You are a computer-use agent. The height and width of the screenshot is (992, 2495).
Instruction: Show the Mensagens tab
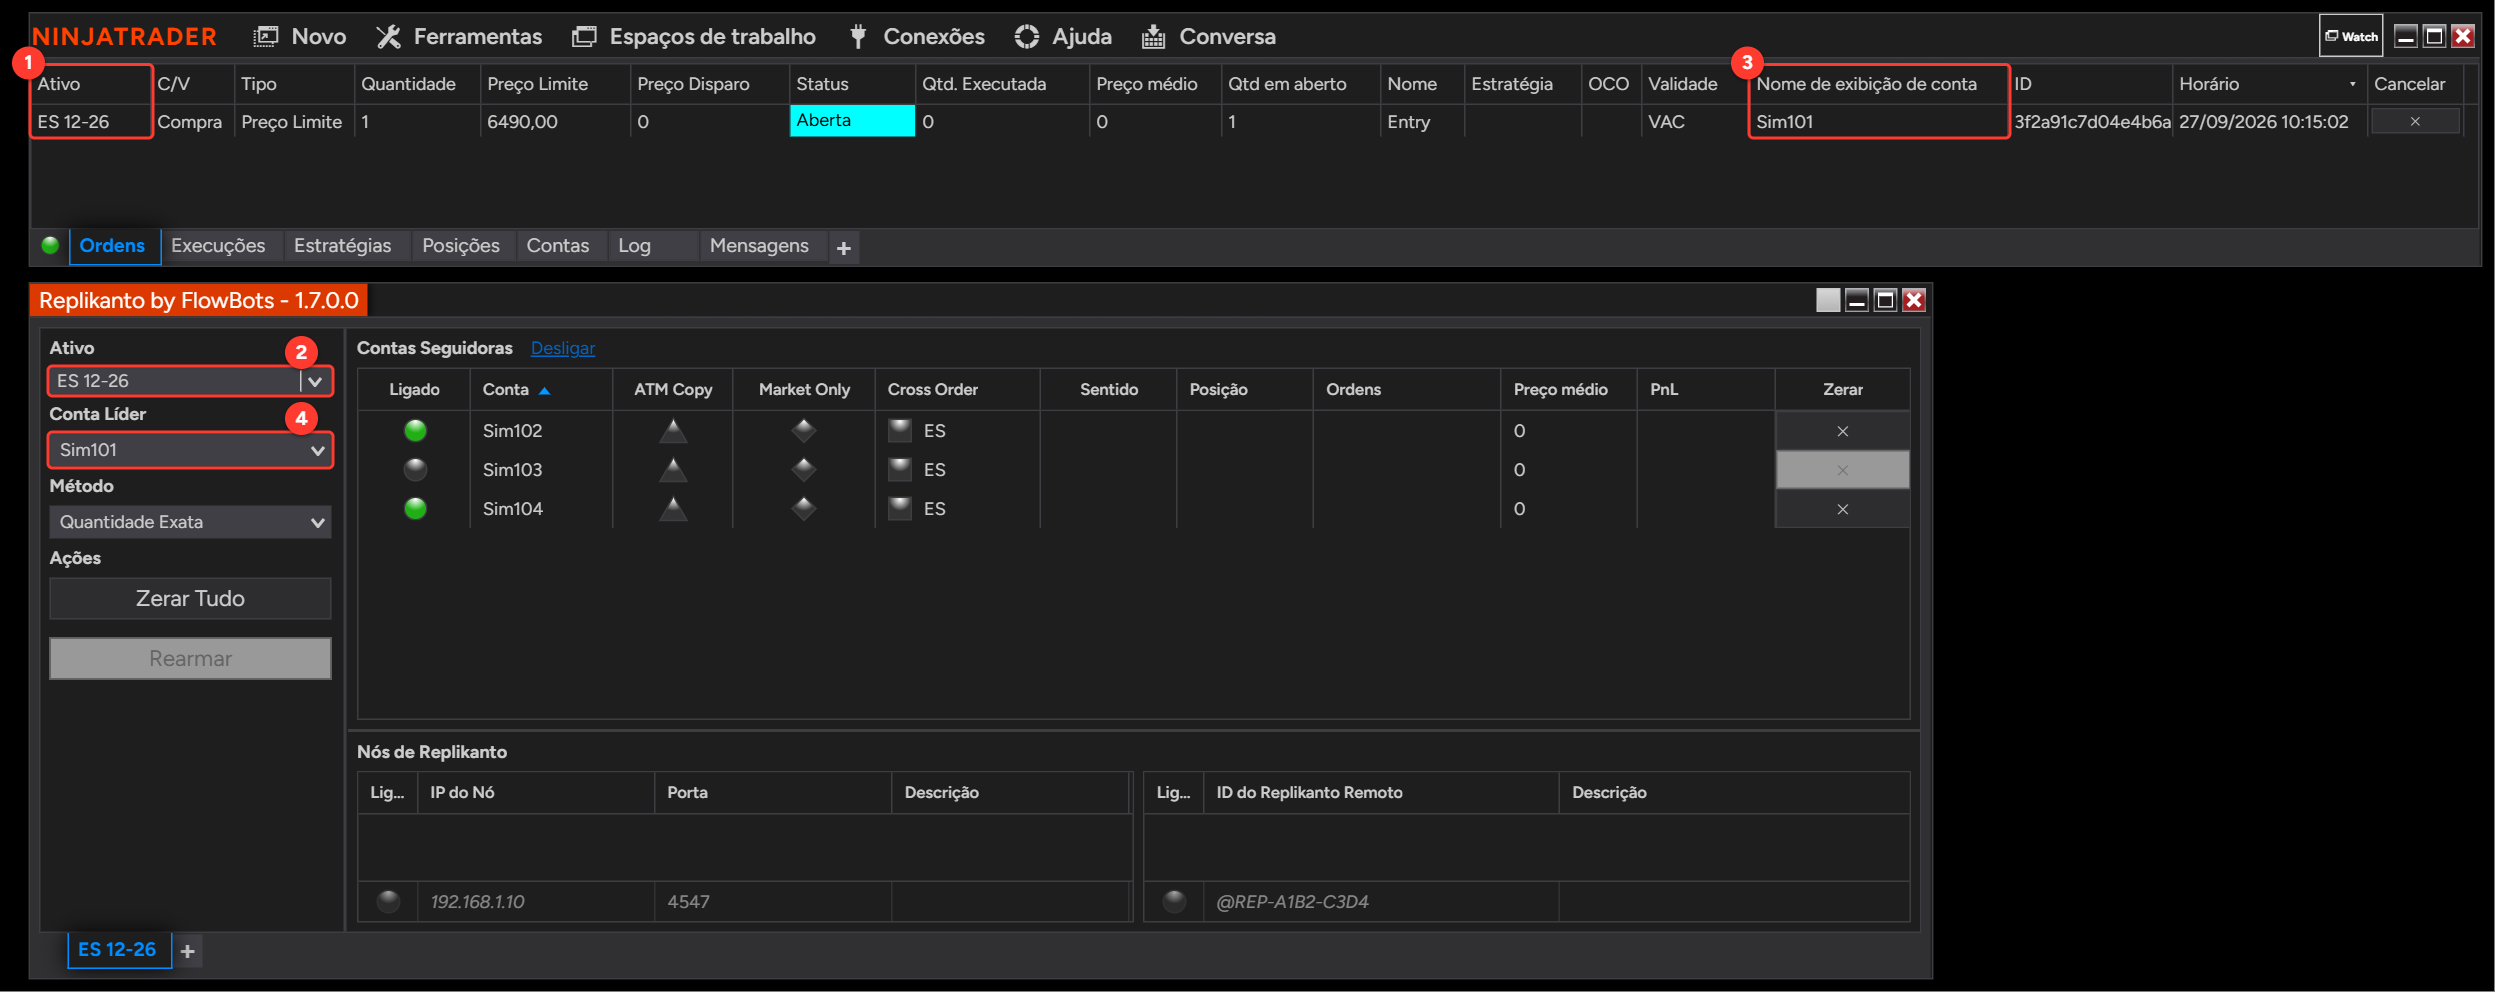pos(759,246)
